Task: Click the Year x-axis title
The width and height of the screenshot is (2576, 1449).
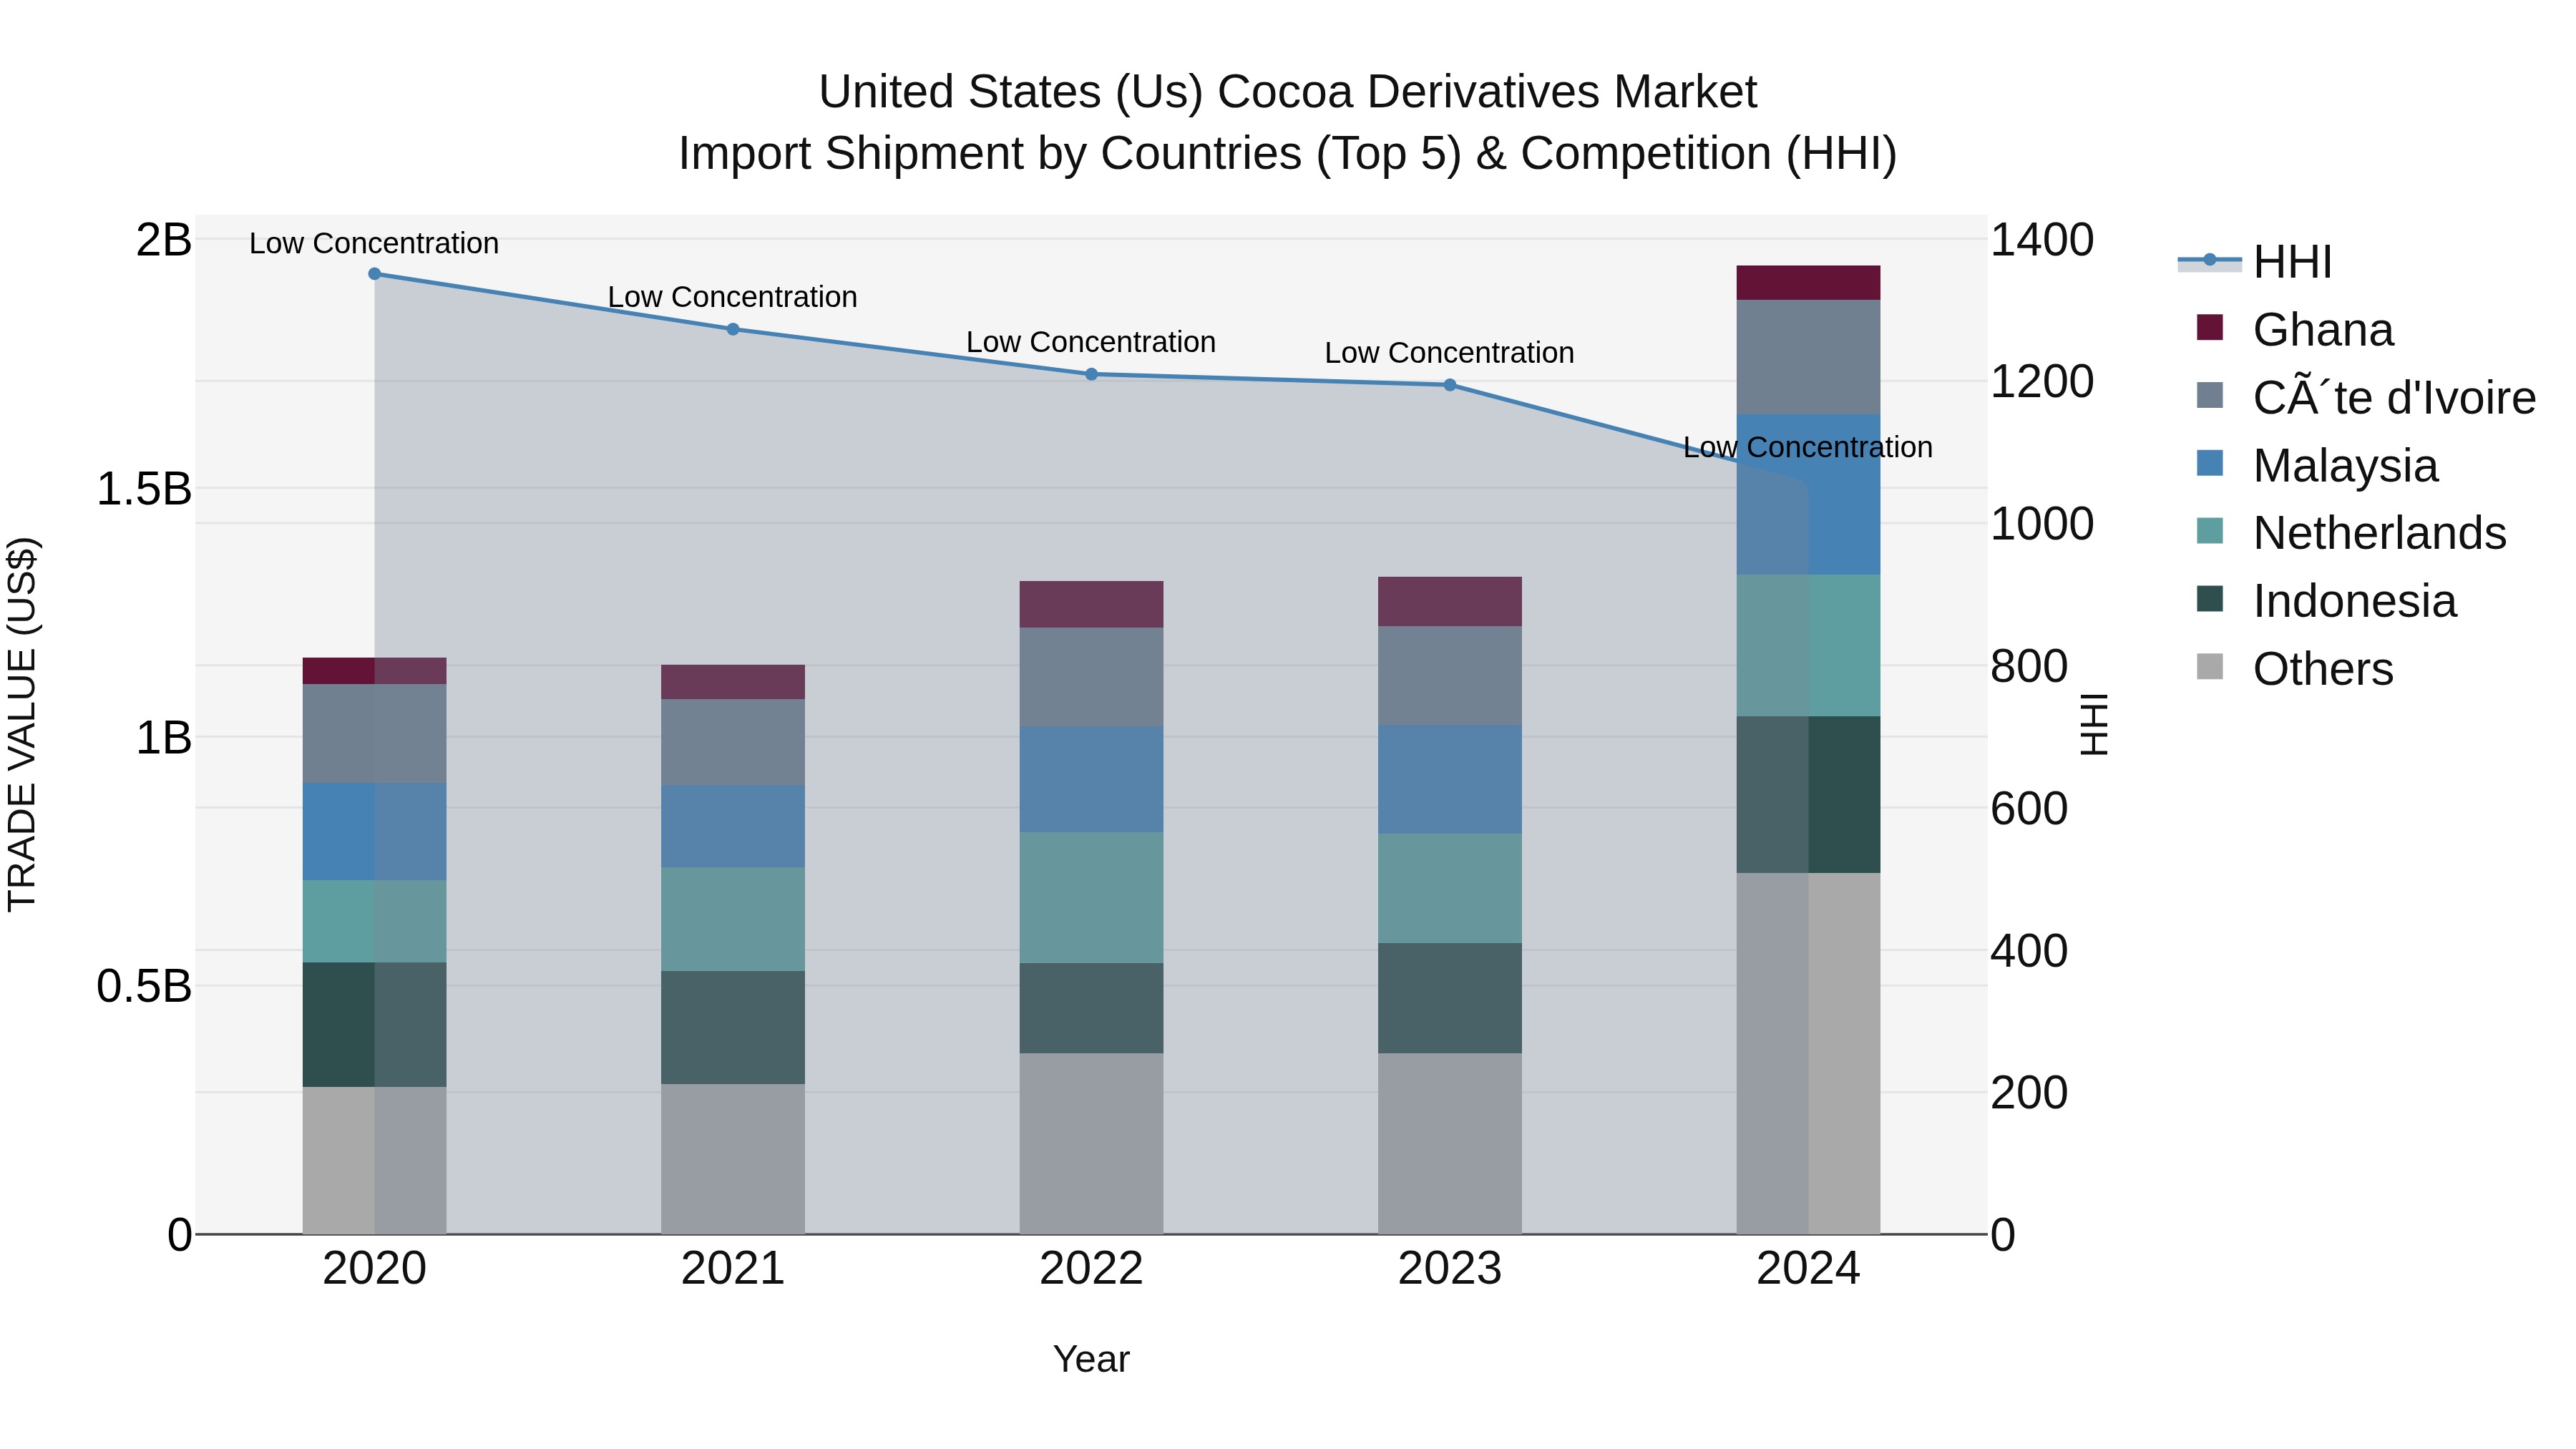Action: coord(1091,1360)
